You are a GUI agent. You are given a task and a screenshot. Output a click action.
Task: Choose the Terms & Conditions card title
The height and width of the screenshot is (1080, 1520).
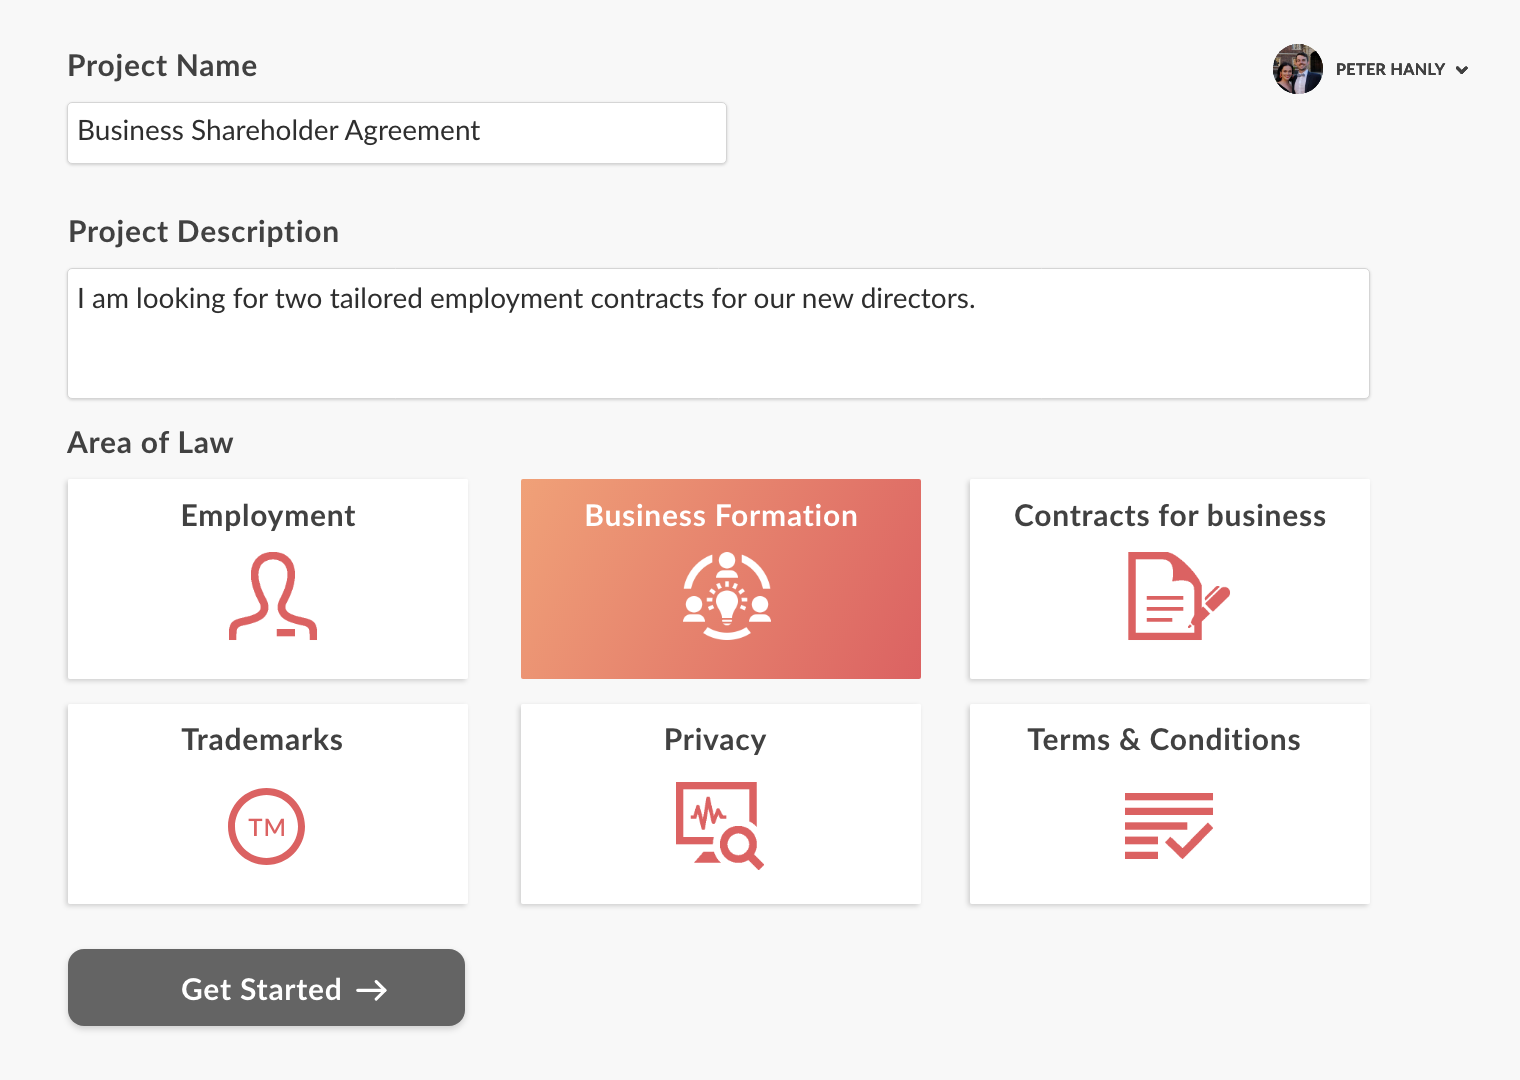point(1164,740)
